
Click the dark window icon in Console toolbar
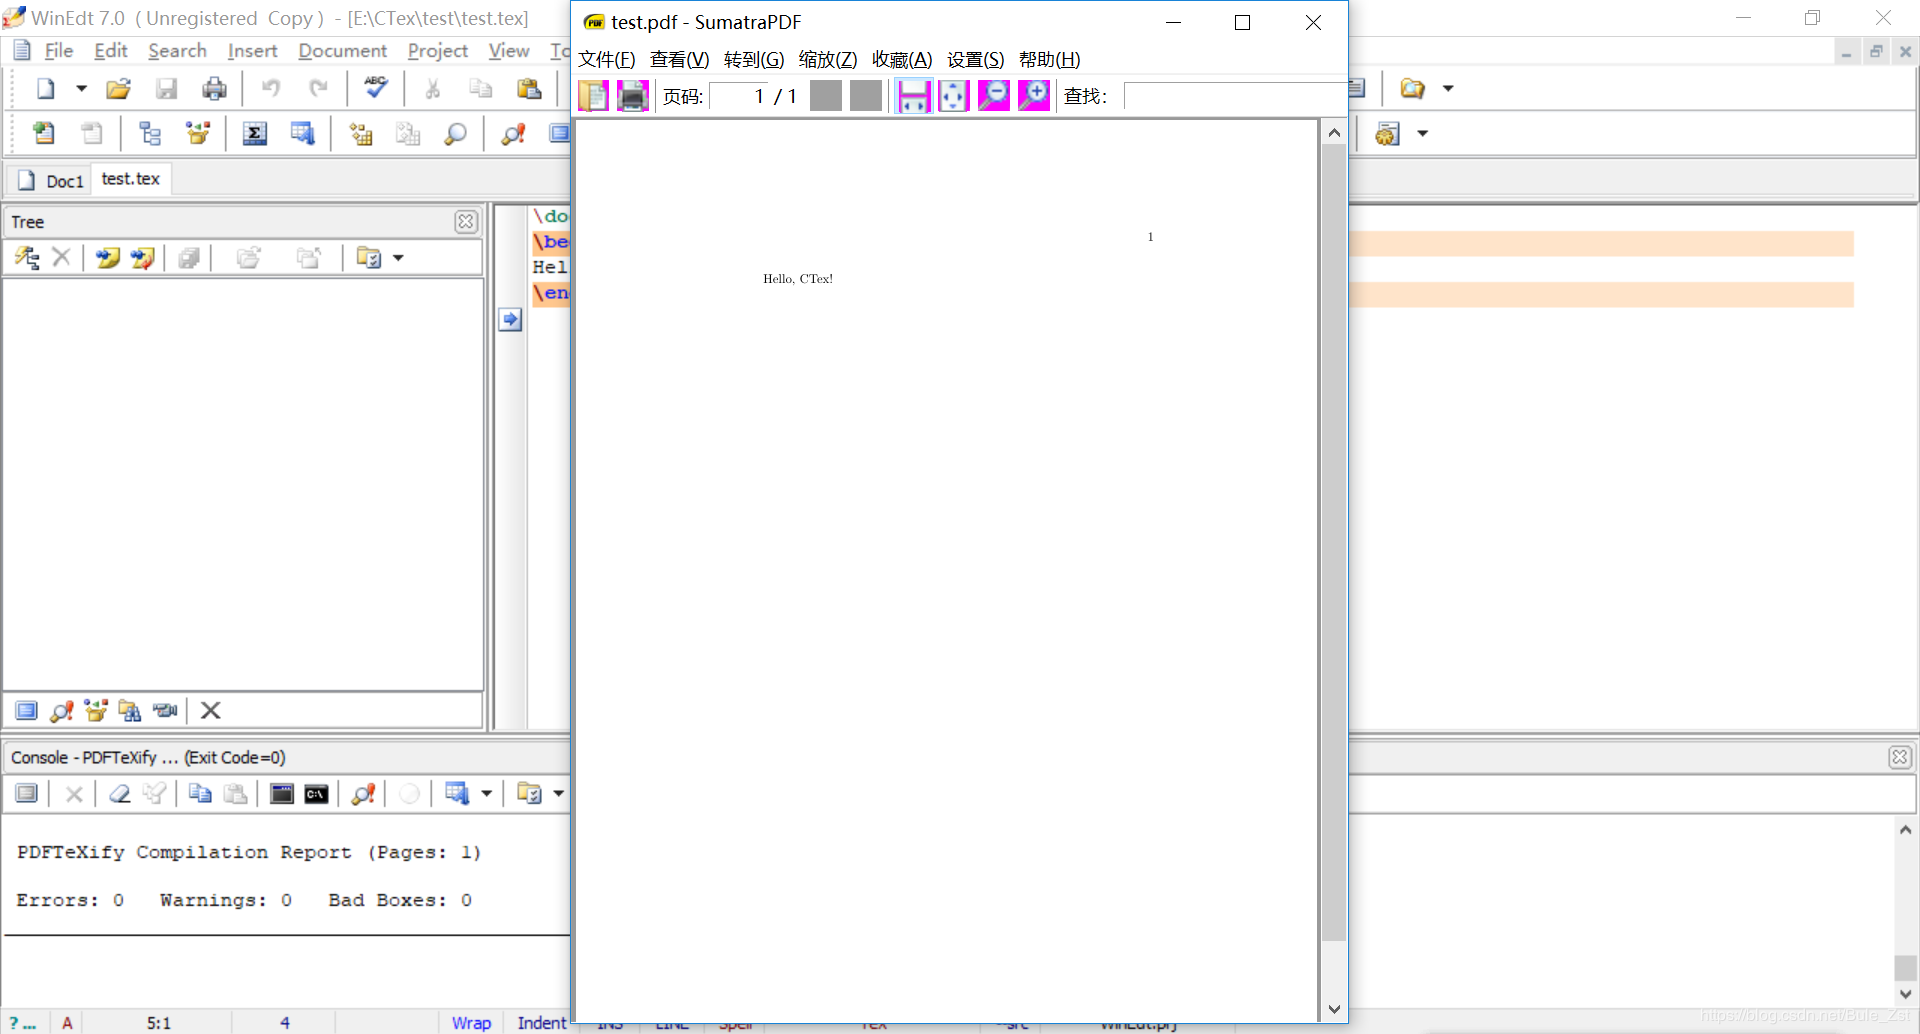(x=282, y=794)
